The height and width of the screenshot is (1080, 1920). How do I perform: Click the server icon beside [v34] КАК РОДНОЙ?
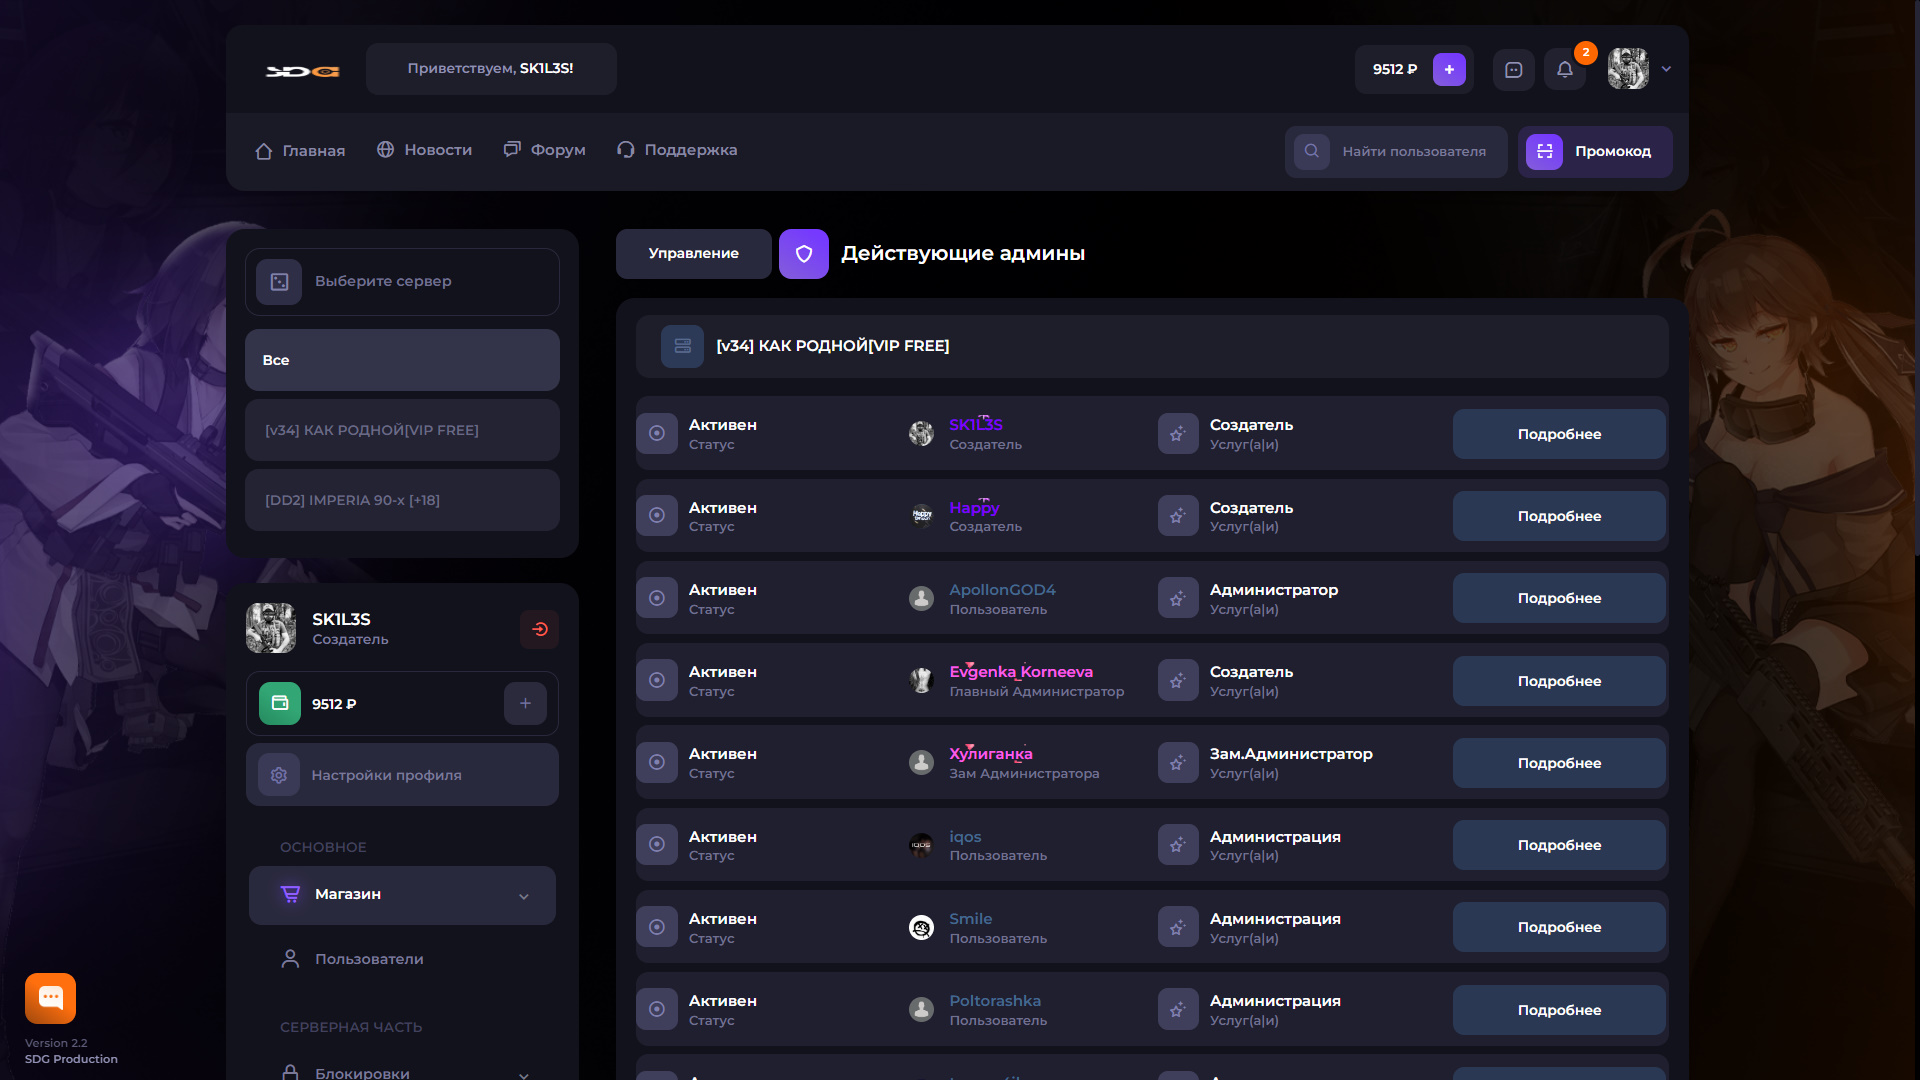(x=683, y=346)
